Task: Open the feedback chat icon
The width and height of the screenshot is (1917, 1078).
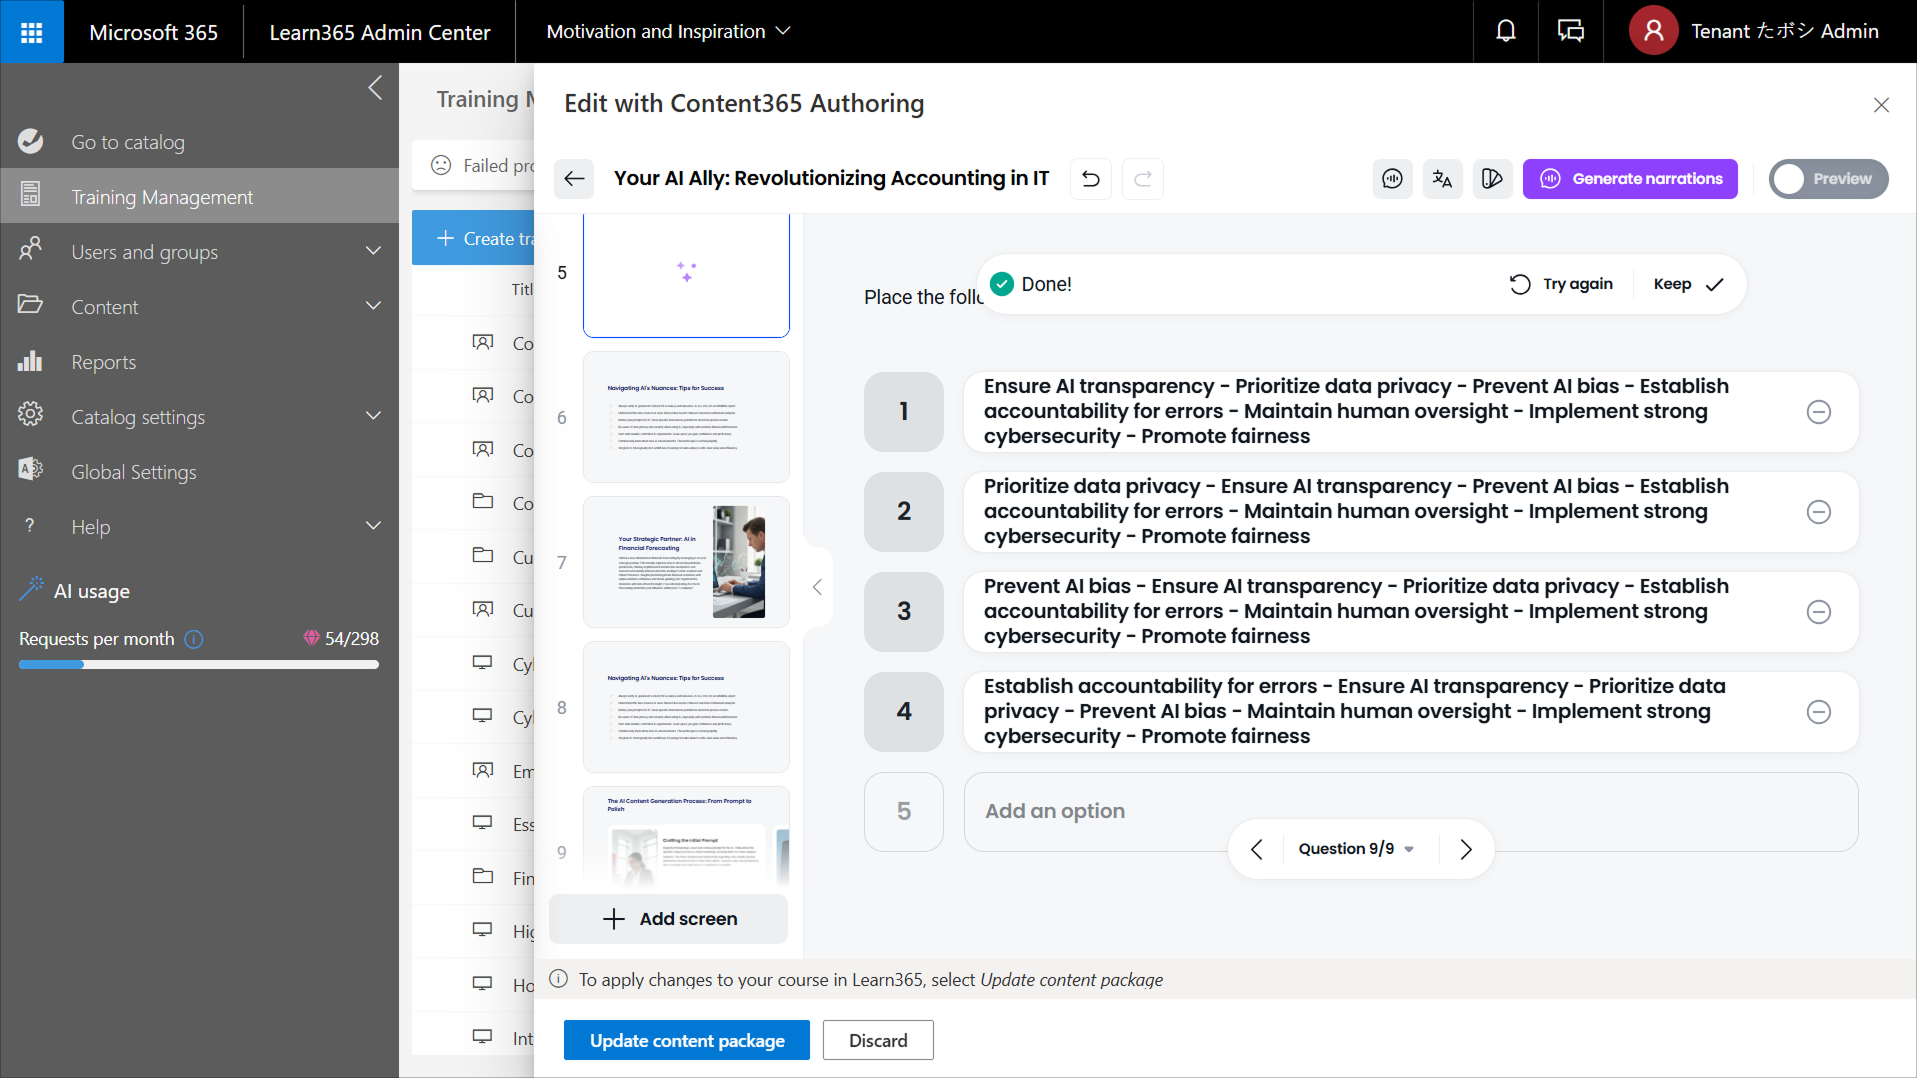Action: [1570, 32]
